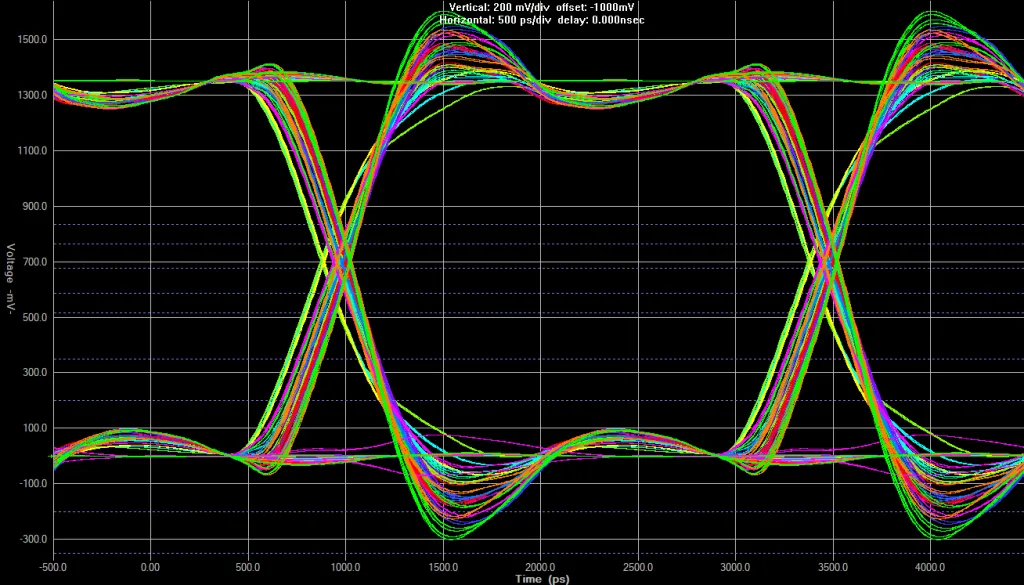
Task: Click the 900.0 voltage axis label
Action: pyautogui.click(x=35, y=206)
